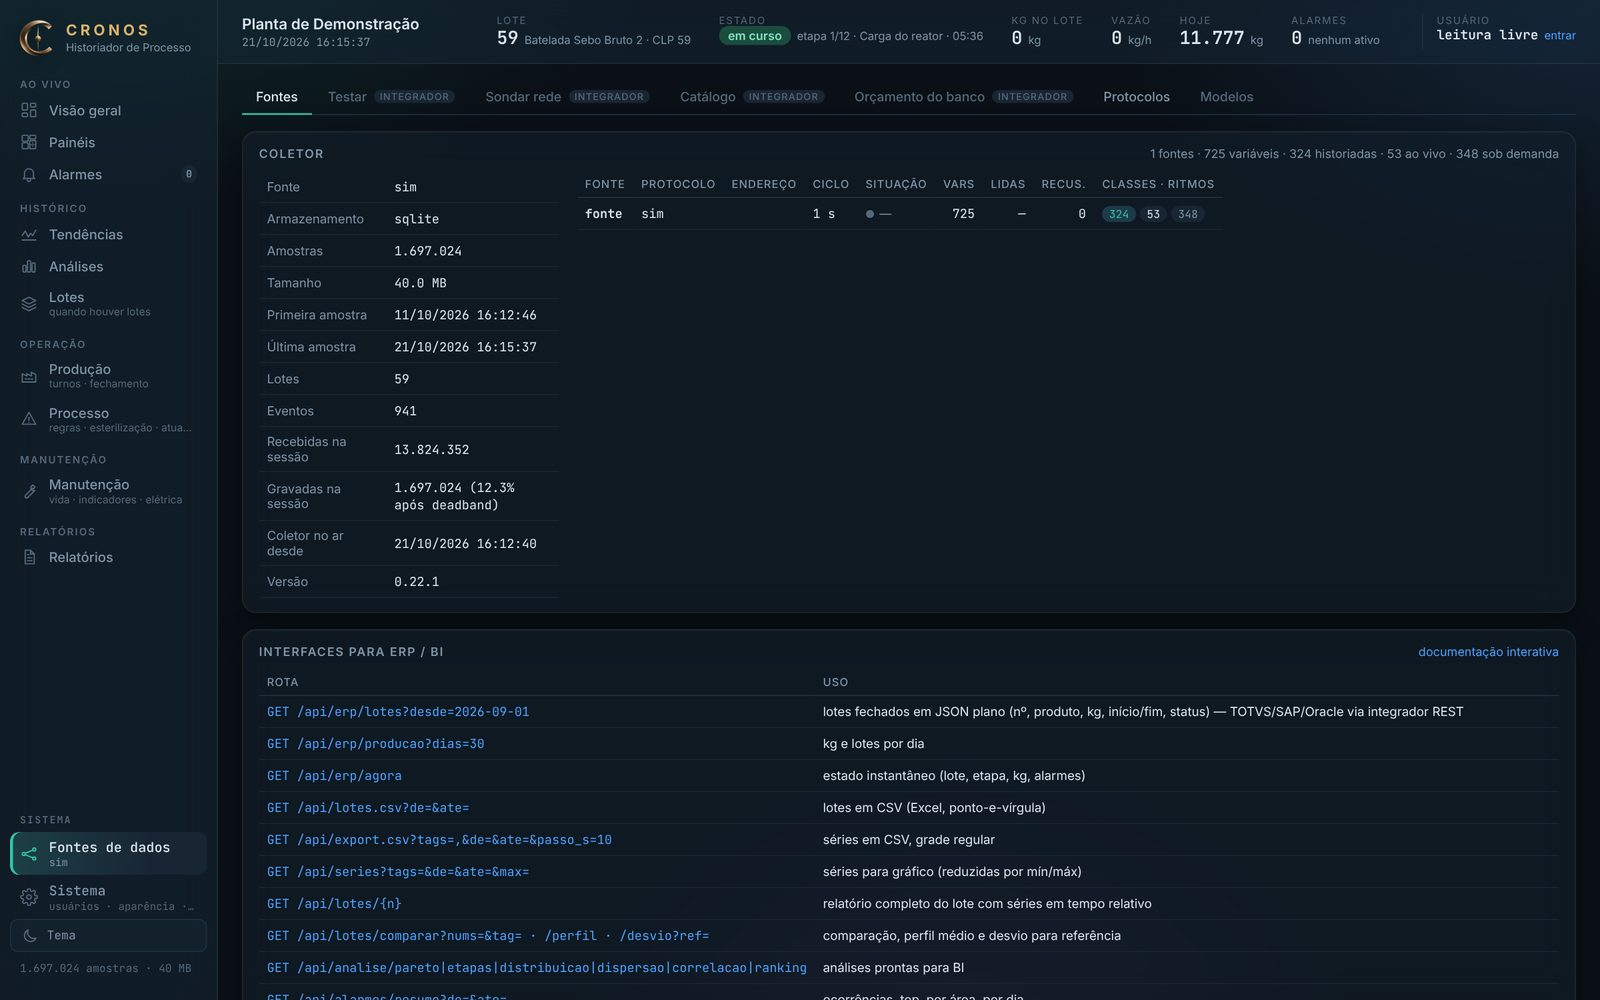The width and height of the screenshot is (1600, 1000).
Task: Open the Sondar rede tab
Action: click(567, 97)
